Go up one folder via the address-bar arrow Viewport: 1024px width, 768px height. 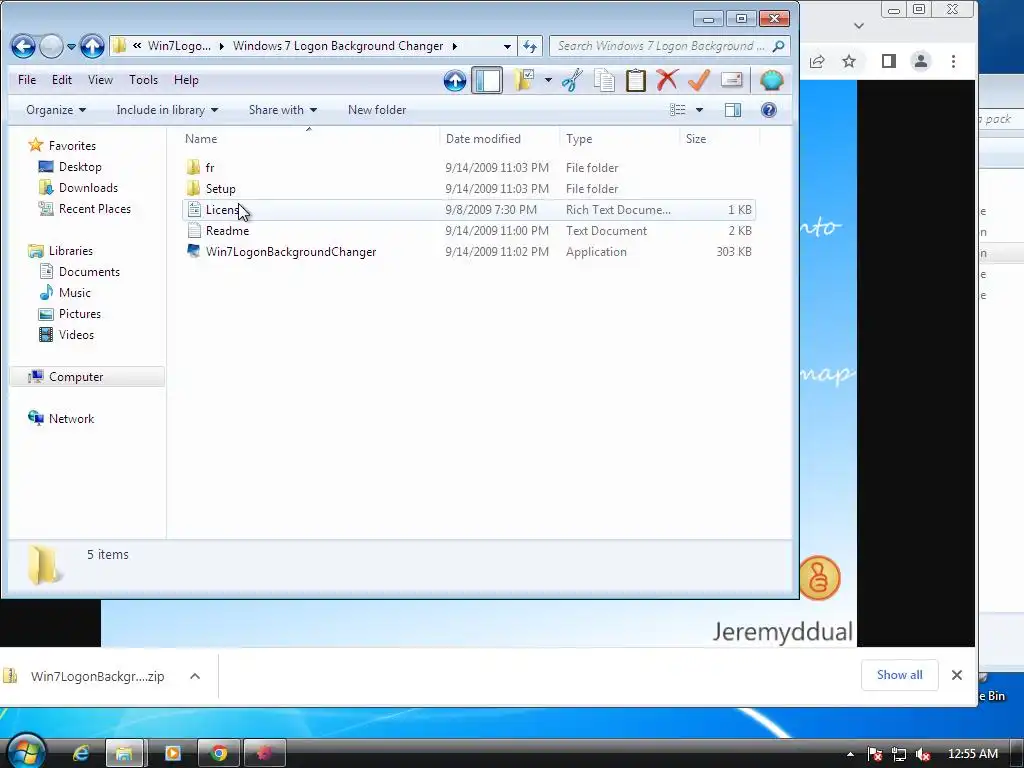(x=92, y=46)
